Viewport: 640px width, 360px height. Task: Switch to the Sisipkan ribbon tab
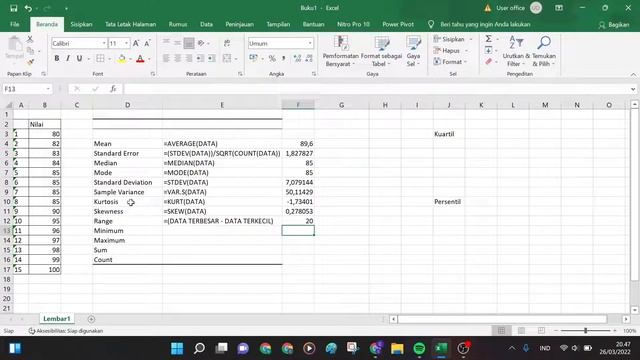(x=81, y=24)
